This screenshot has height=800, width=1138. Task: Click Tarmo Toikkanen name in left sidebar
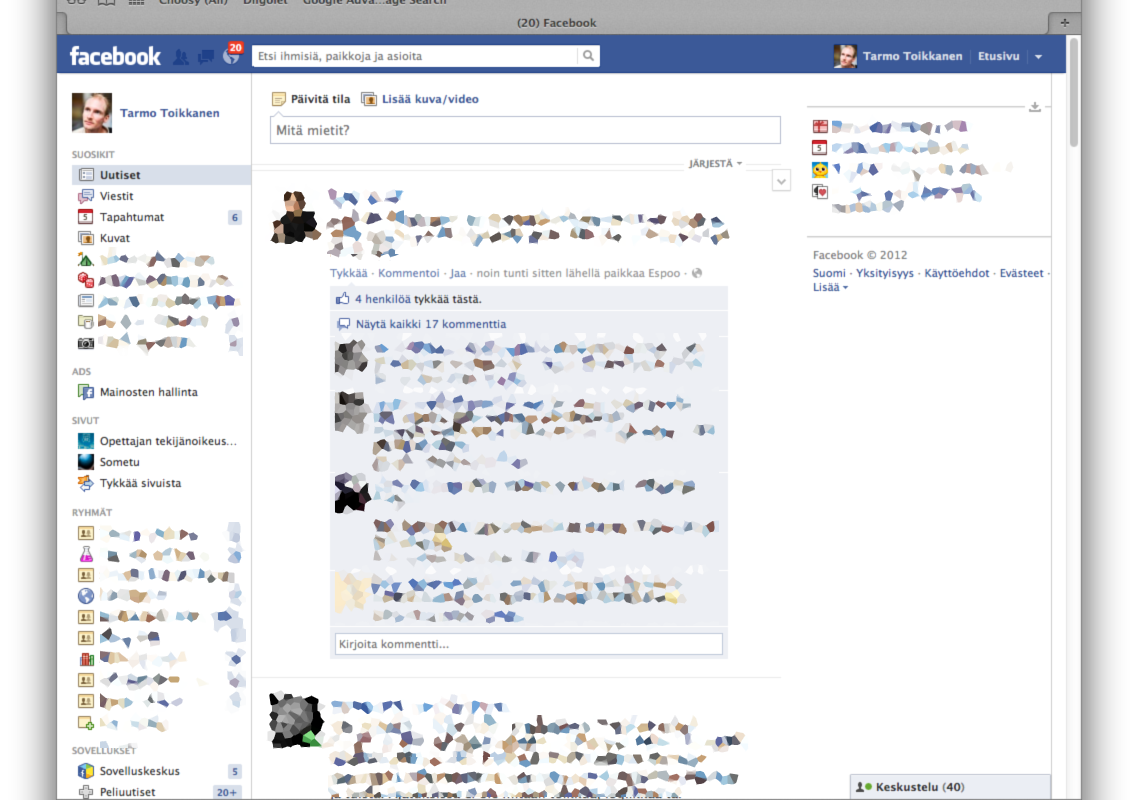coord(170,113)
